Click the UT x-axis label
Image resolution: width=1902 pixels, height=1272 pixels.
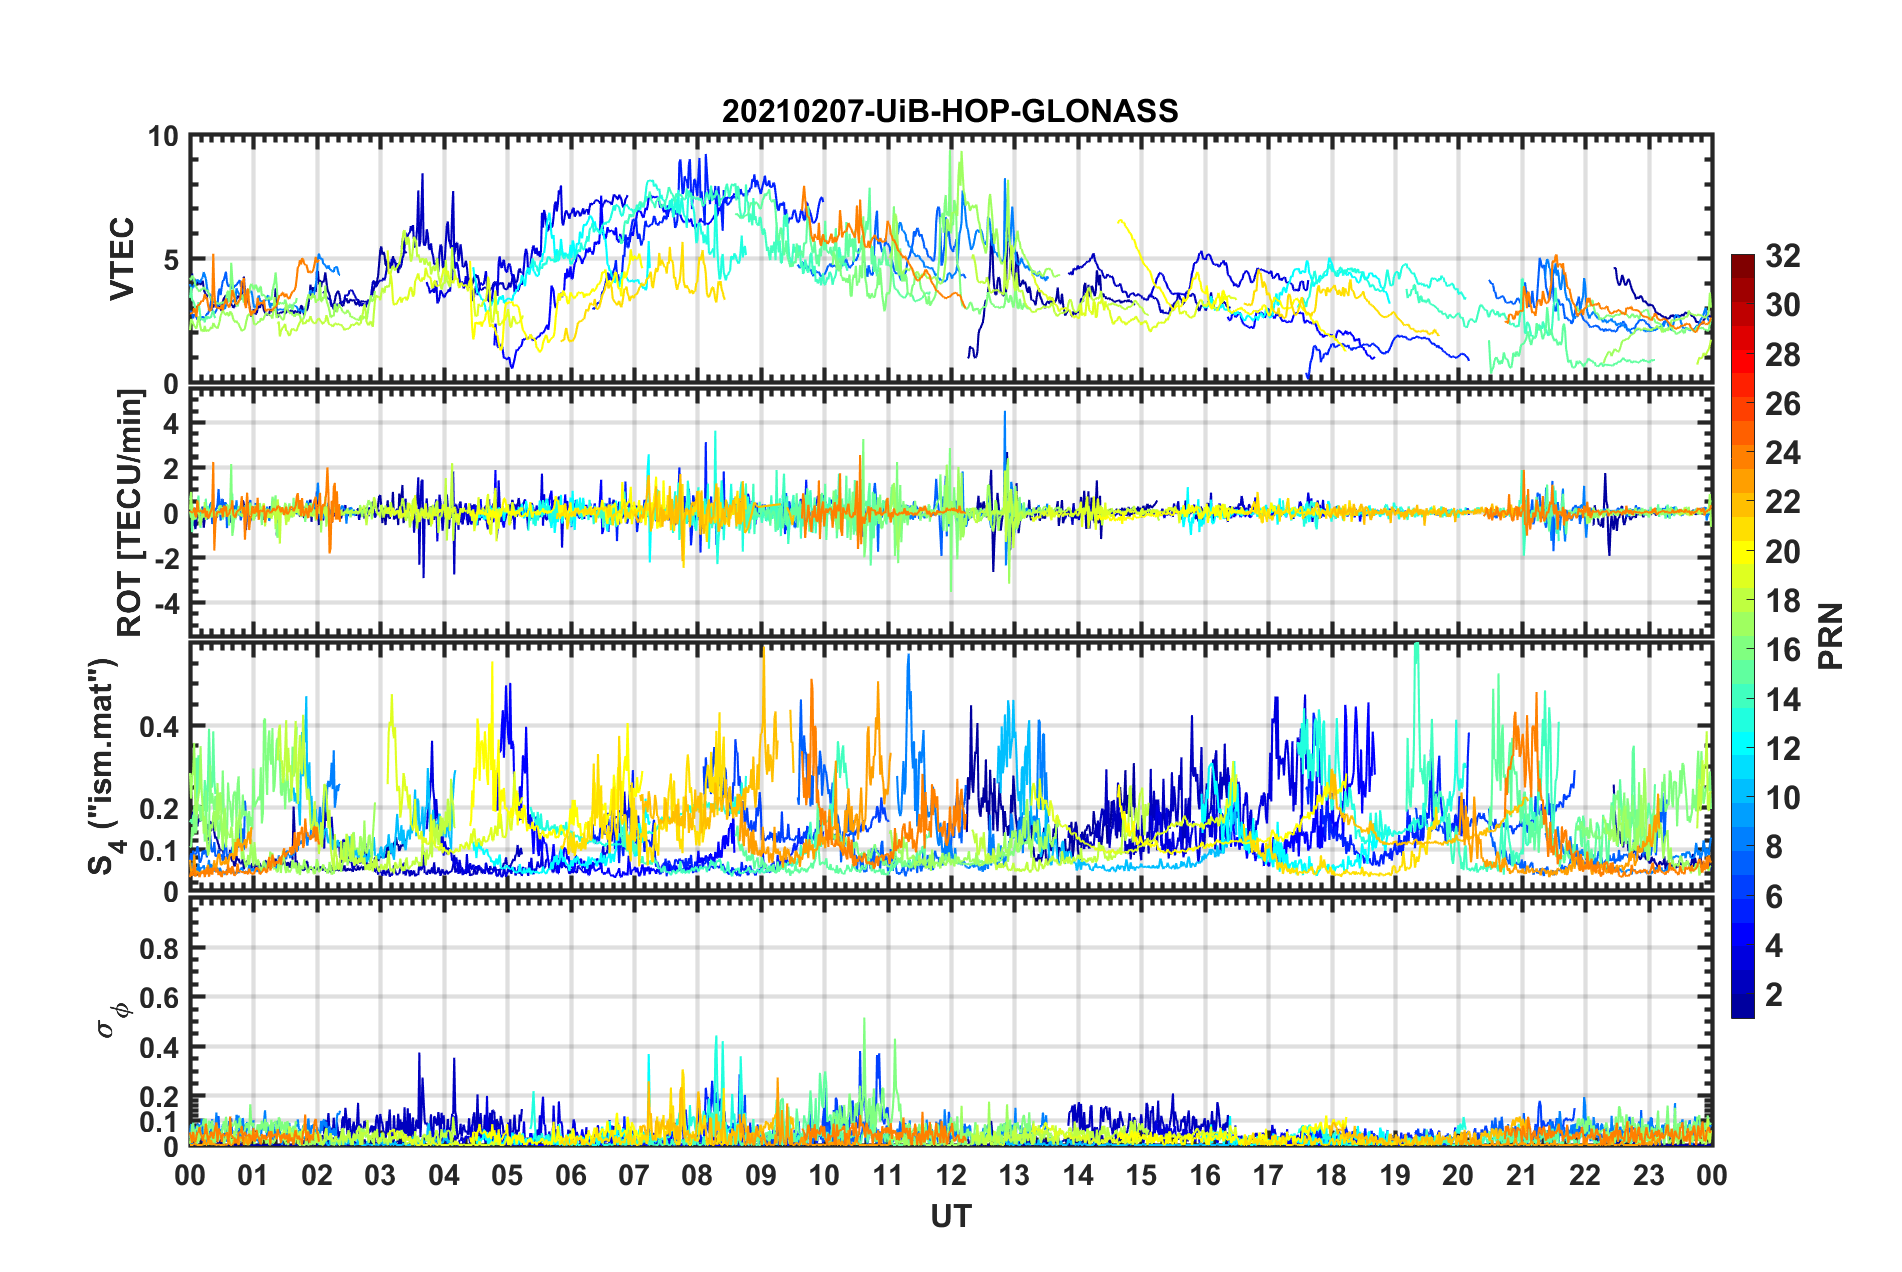[951, 1216]
